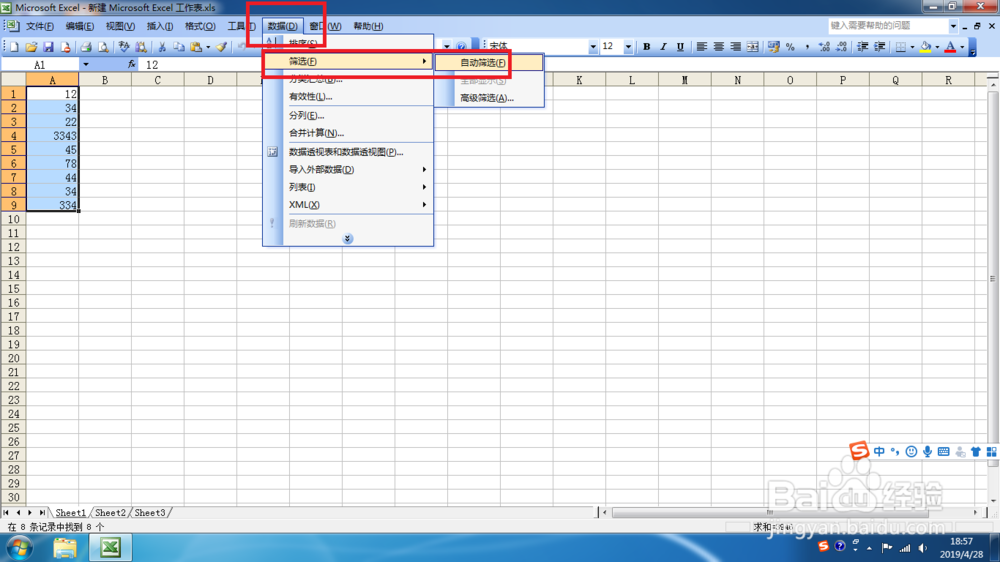1000x562 pixels.
Task: Toggle Underline formatting button
Action: pyautogui.click(x=680, y=47)
